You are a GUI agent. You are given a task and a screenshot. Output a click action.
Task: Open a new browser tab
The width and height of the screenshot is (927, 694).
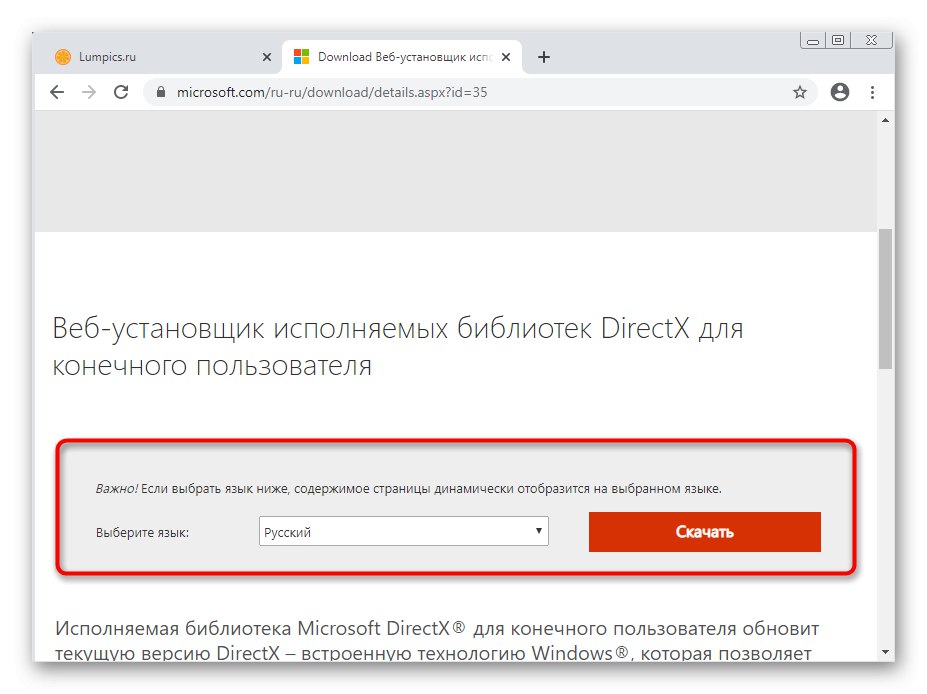pos(544,57)
